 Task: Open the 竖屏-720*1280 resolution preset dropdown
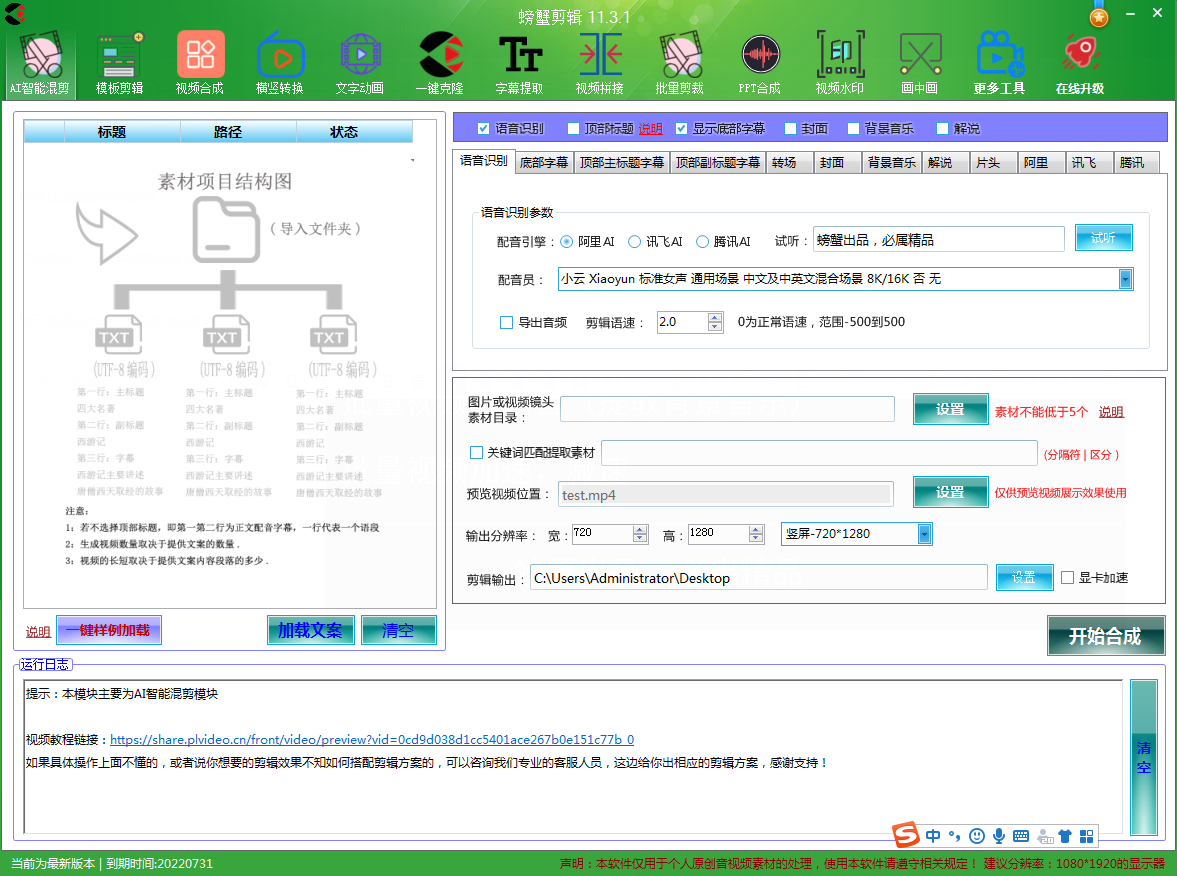924,534
